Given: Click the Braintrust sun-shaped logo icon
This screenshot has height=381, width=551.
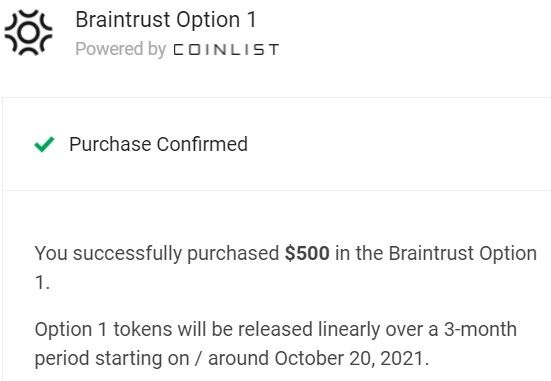Looking at the screenshot, I should point(28,33).
